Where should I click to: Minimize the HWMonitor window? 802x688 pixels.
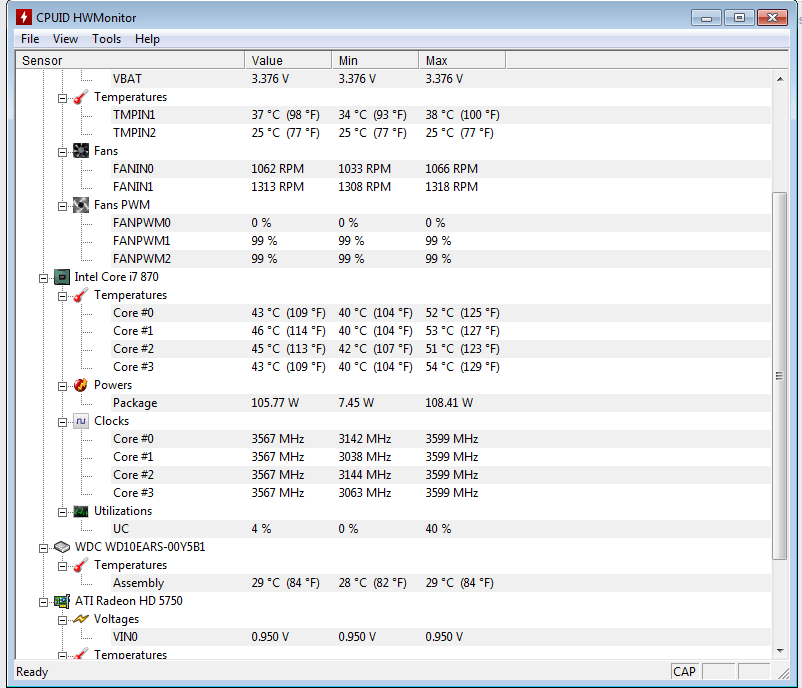coord(706,18)
